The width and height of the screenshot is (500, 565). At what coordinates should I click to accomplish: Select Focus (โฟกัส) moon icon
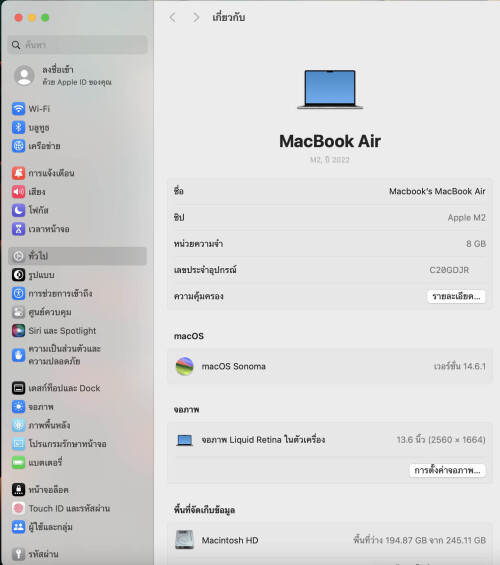click(x=18, y=210)
